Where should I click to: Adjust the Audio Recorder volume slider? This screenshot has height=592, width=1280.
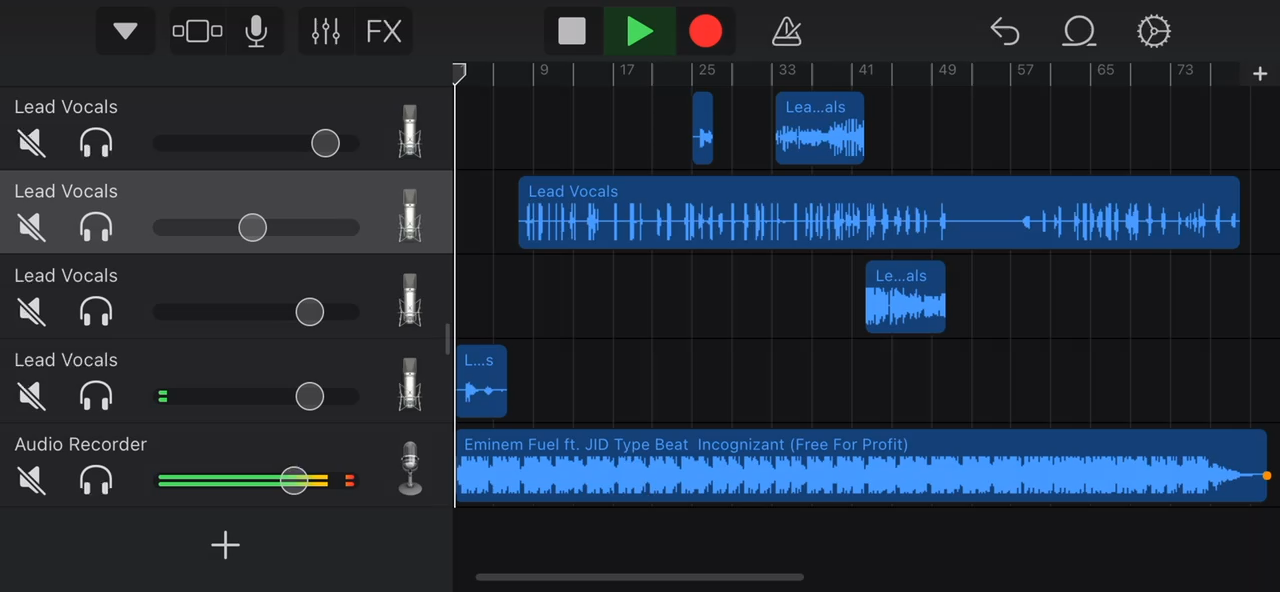(294, 481)
